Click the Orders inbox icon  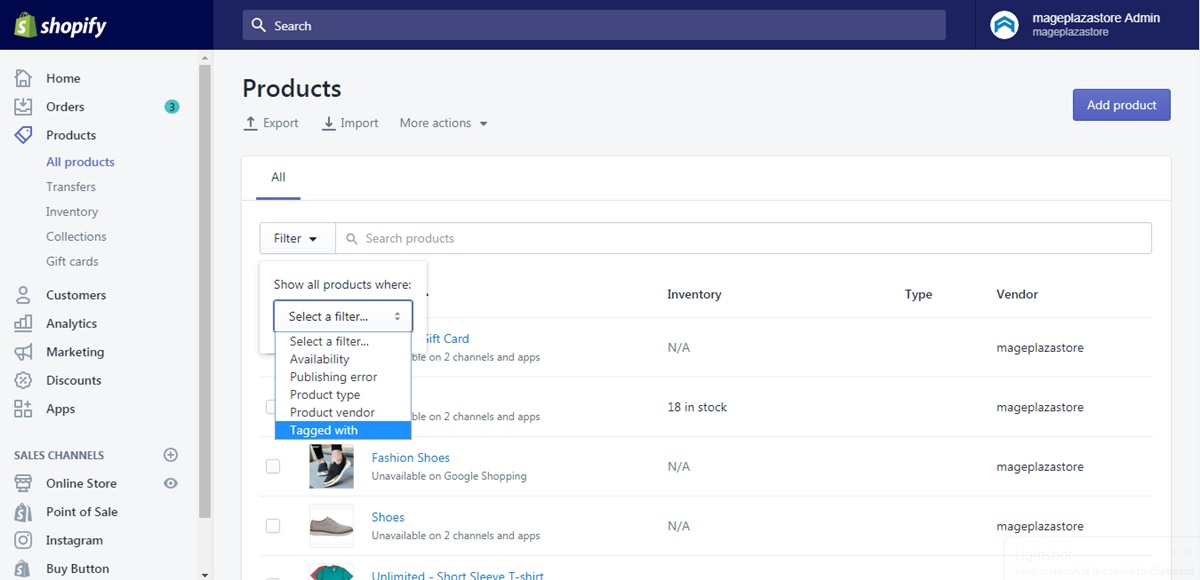[23, 107]
